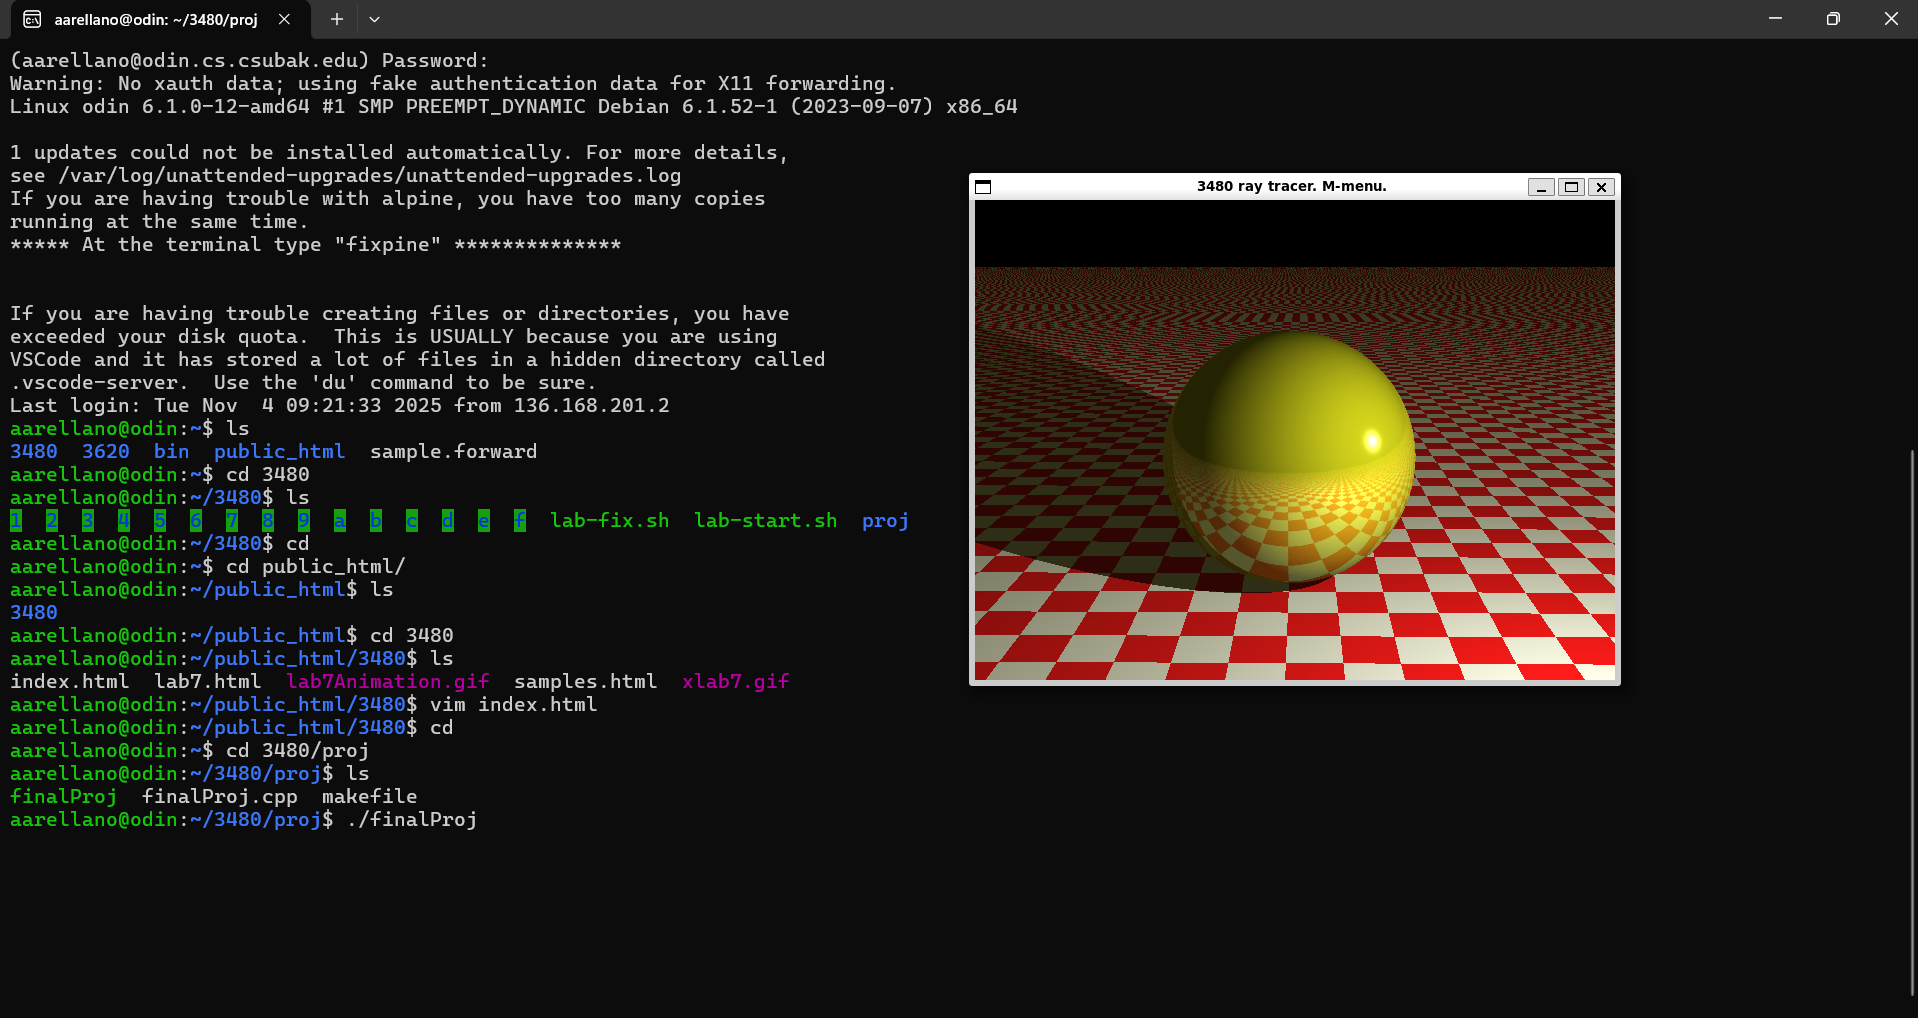
Task: Select the aarellano@odin: ~/3480/proj tab
Action: tap(155, 19)
